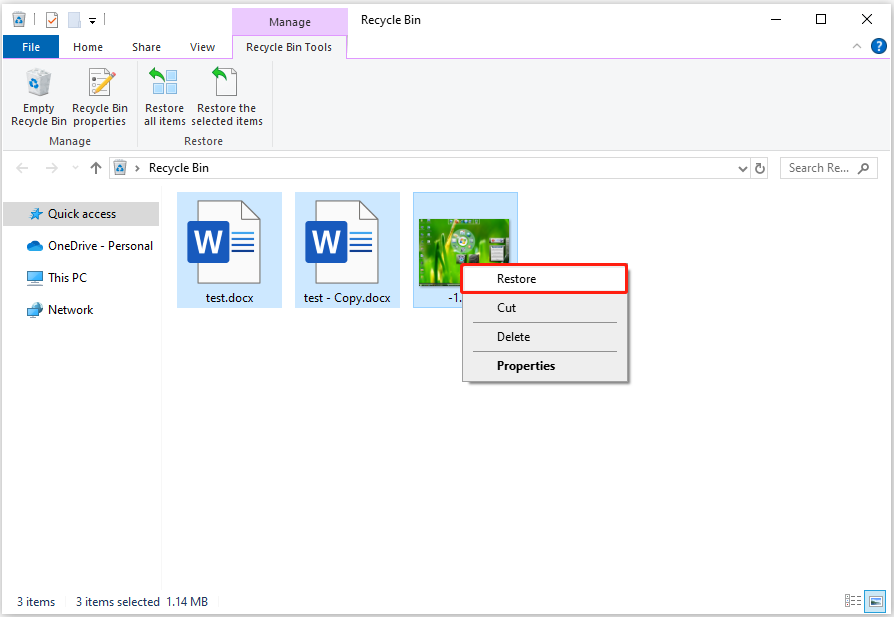Expand the address bar history dropdown
Screen dimensions: 894x617
742,168
